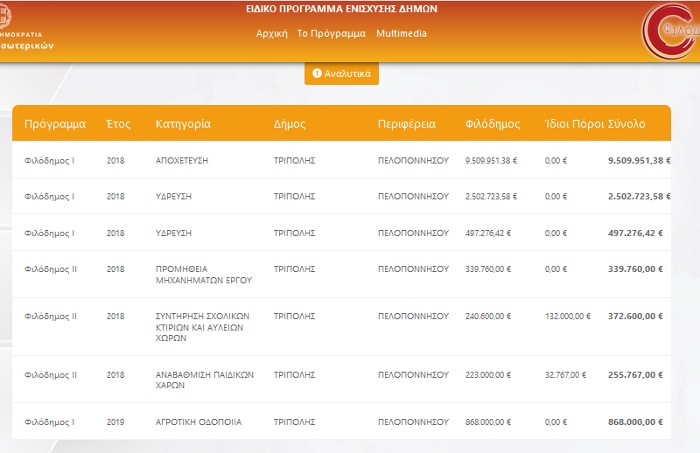Open the Multimedia menu item
Viewport: 700px width, 453px height.
coord(401,33)
